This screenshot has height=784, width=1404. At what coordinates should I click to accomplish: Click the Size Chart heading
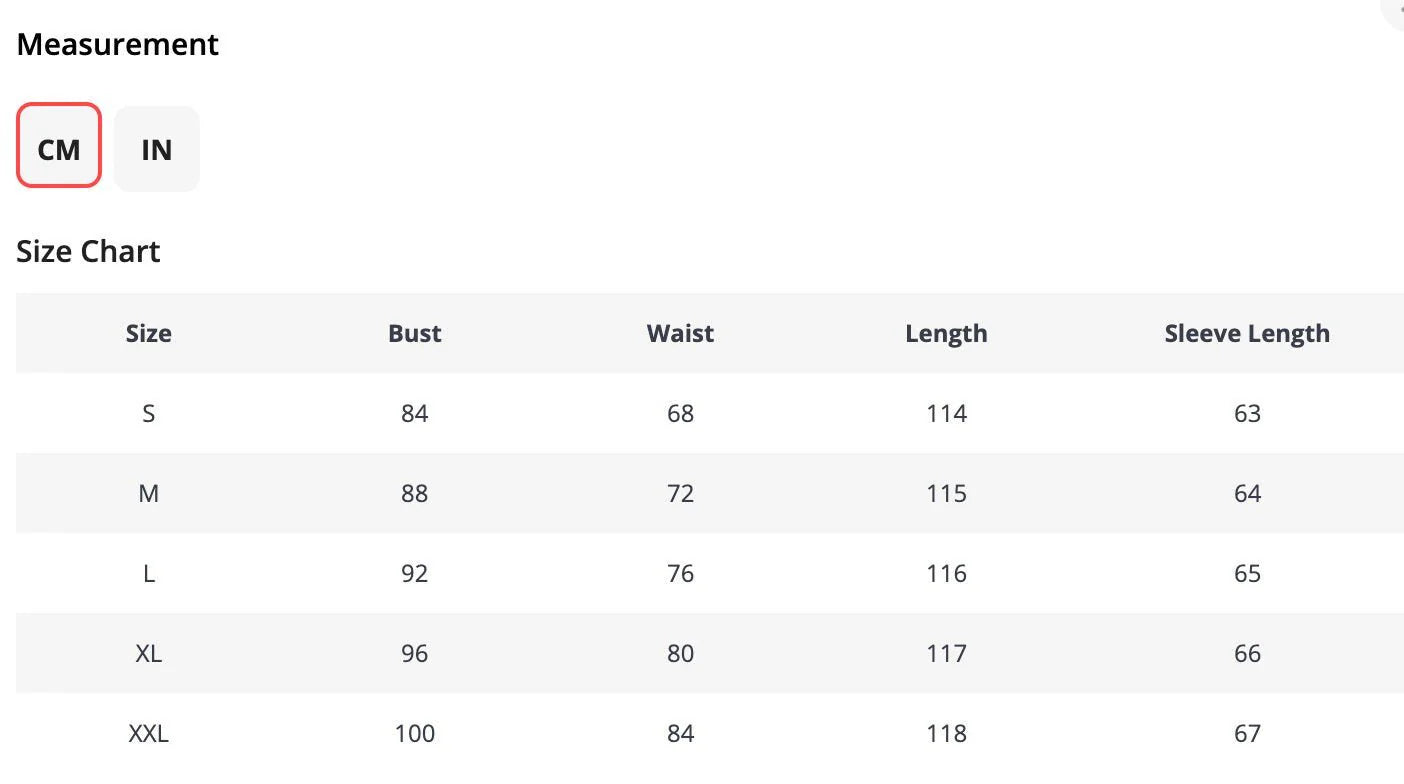pyautogui.click(x=88, y=251)
